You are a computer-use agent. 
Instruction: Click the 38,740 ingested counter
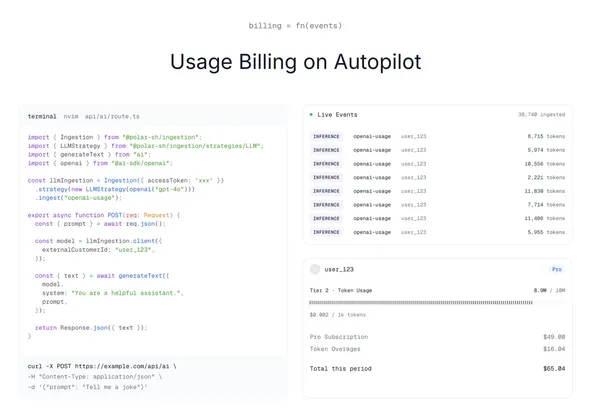pyautogui.click(x=541, y=114)
